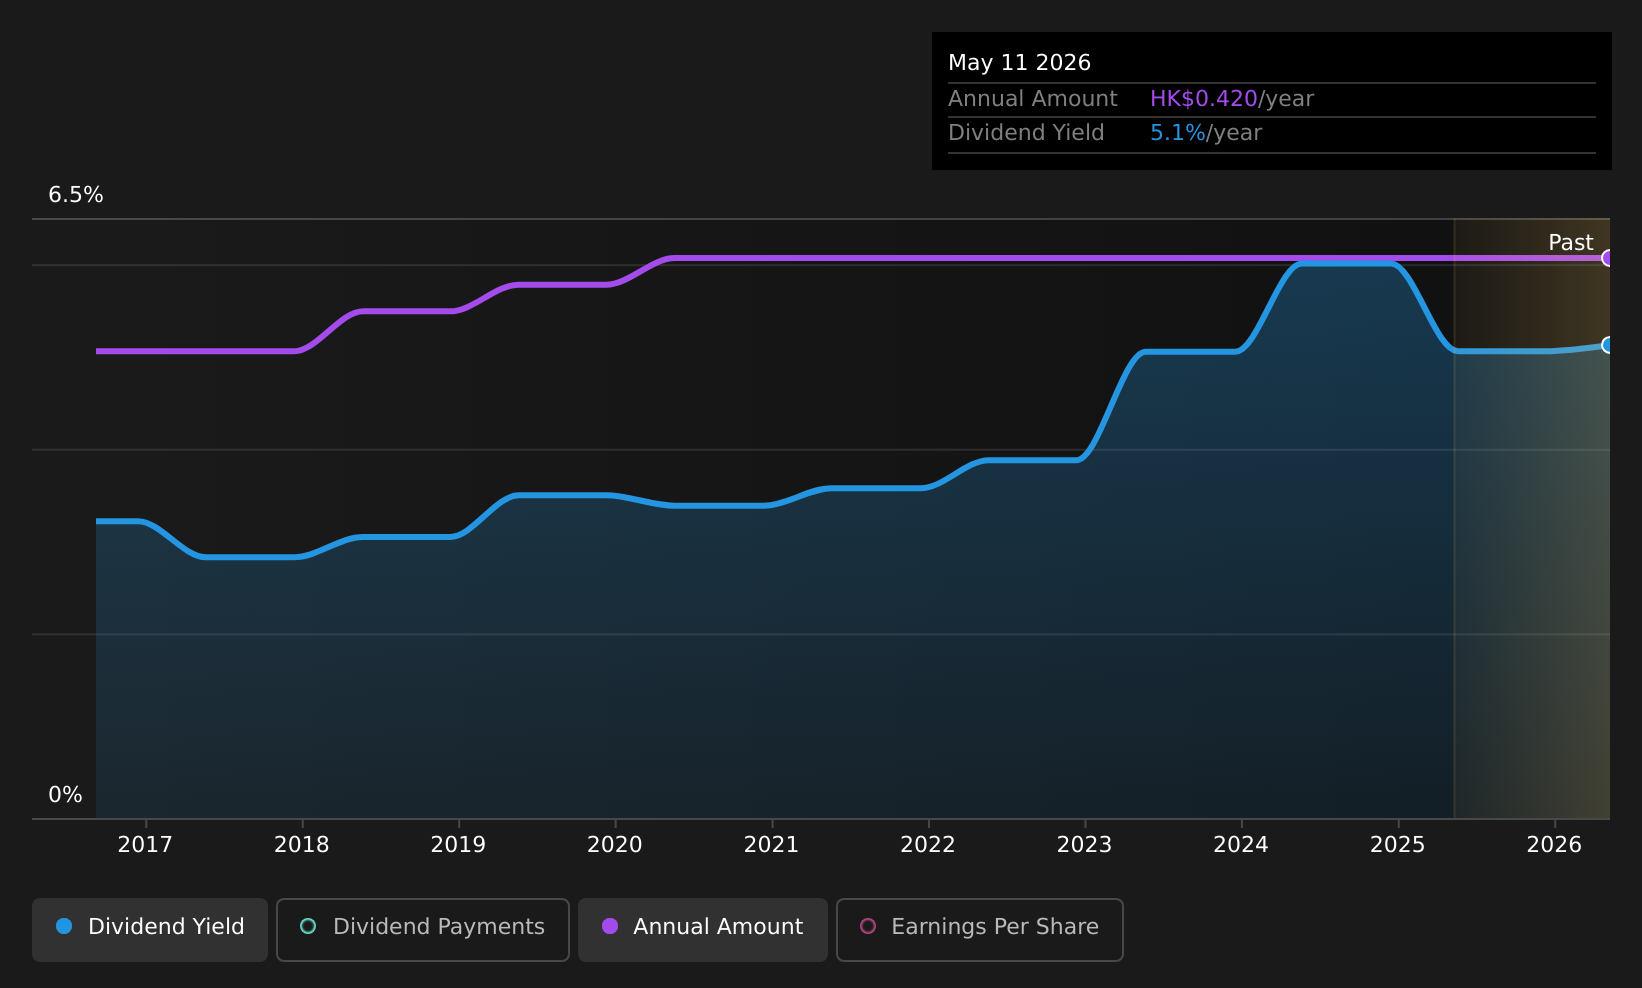Click the 0% y-axis label

(66, 795)
